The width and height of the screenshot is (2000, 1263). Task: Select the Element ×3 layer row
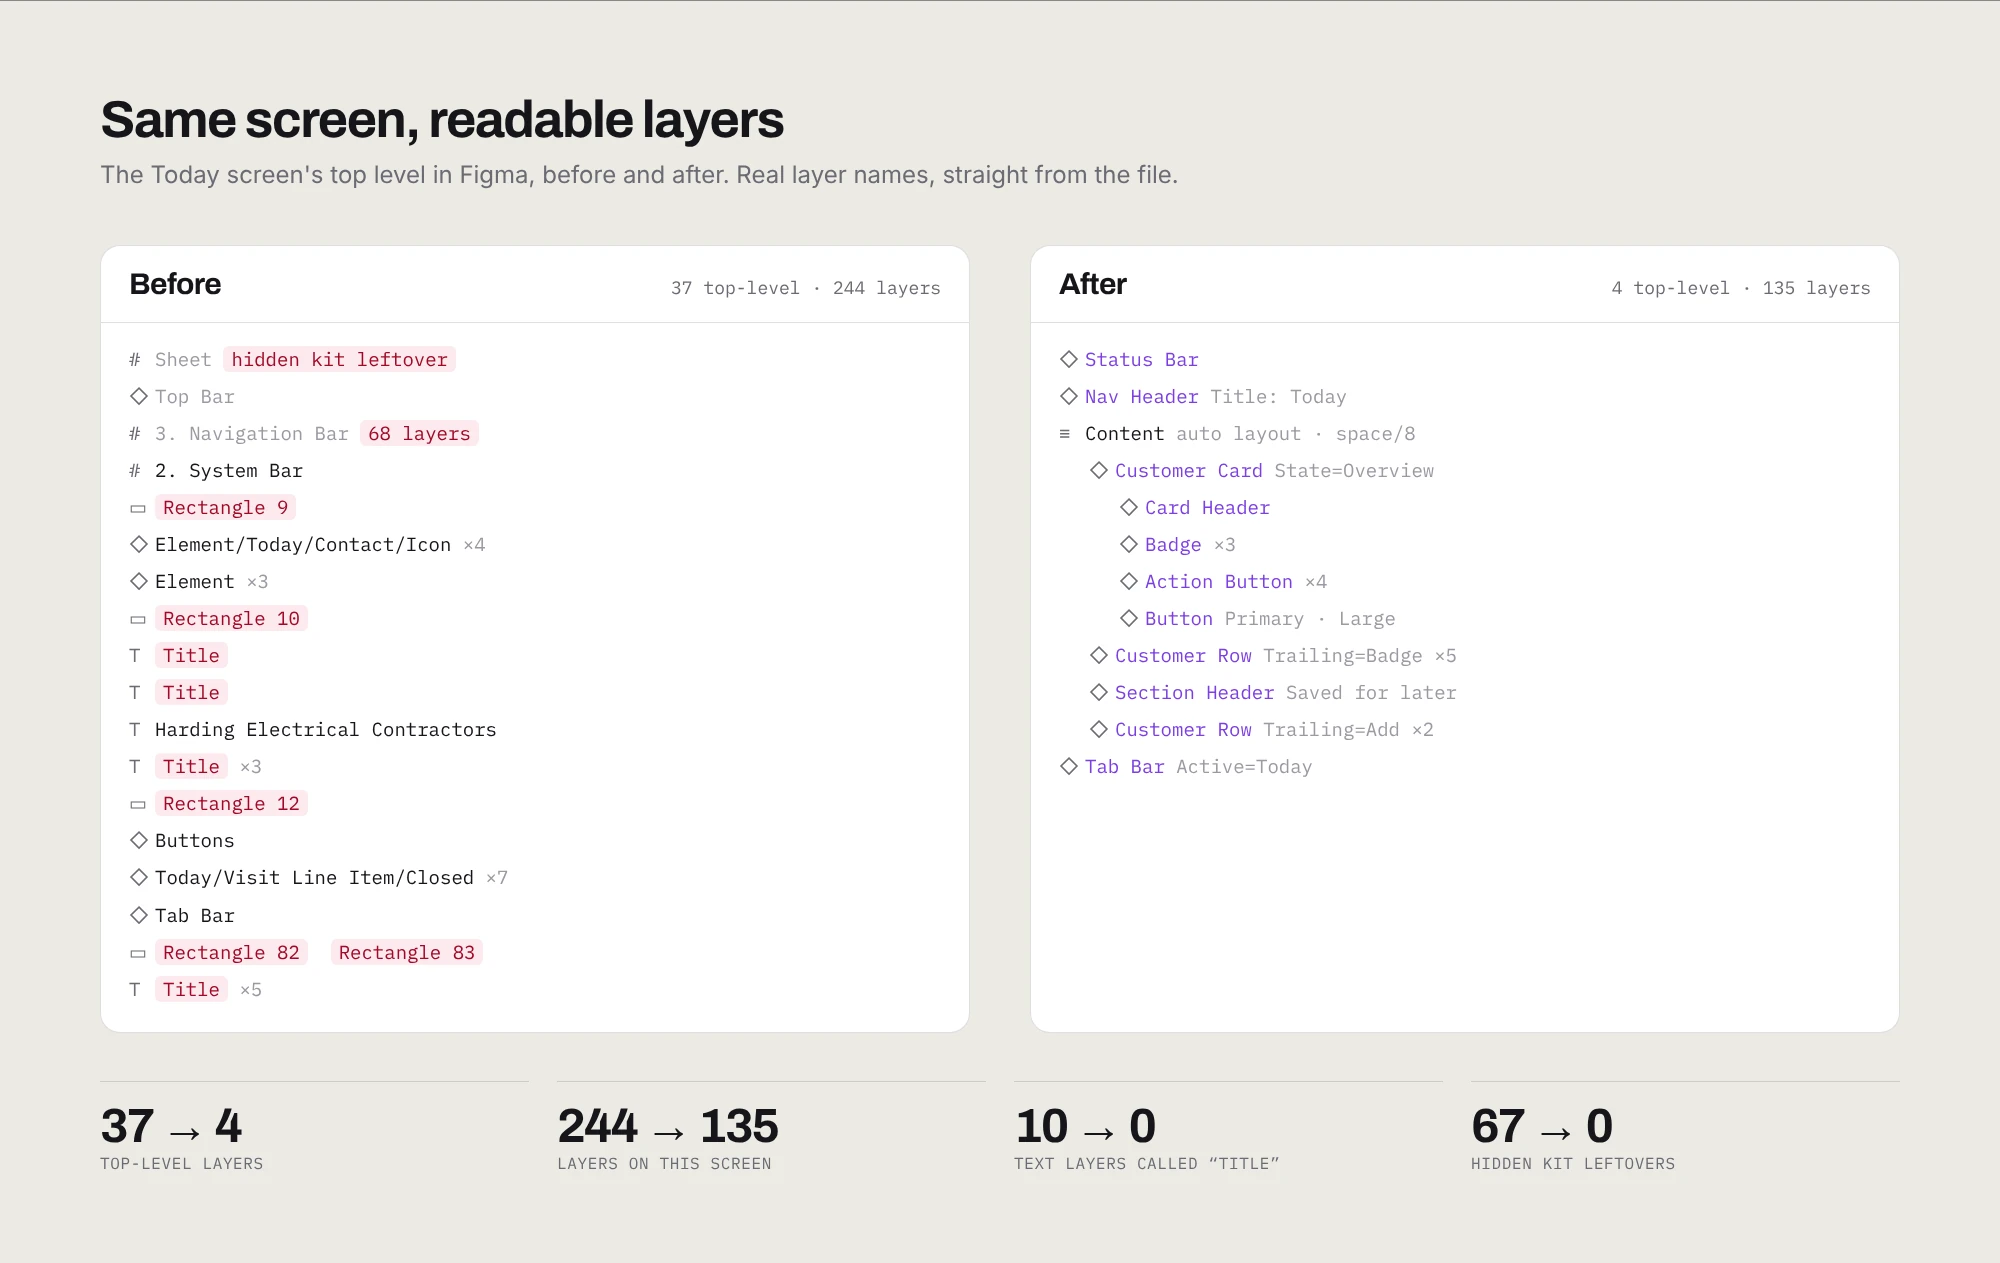tap(199, 582)
